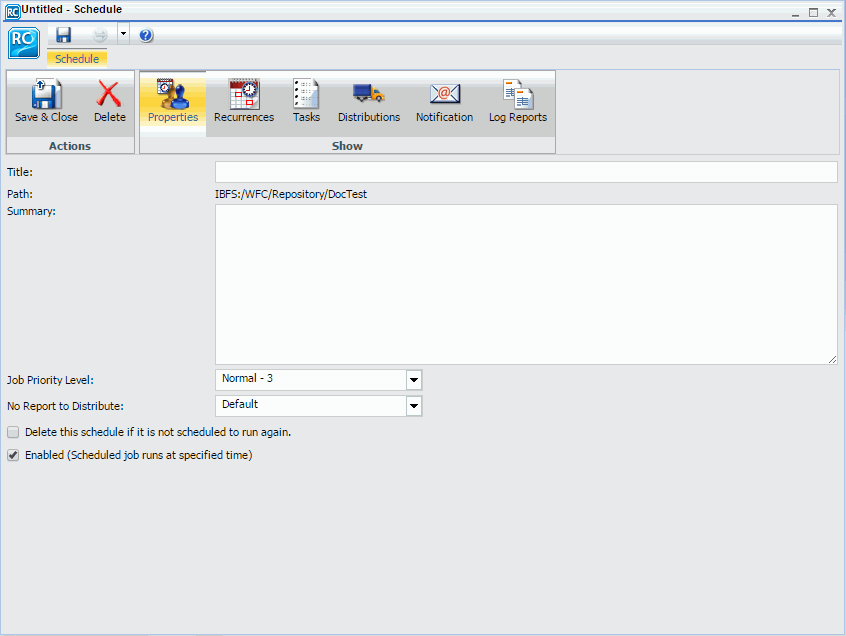Maximize the Schedule window
The width and height of the screenshot is (846, 636).
point(814,12)
